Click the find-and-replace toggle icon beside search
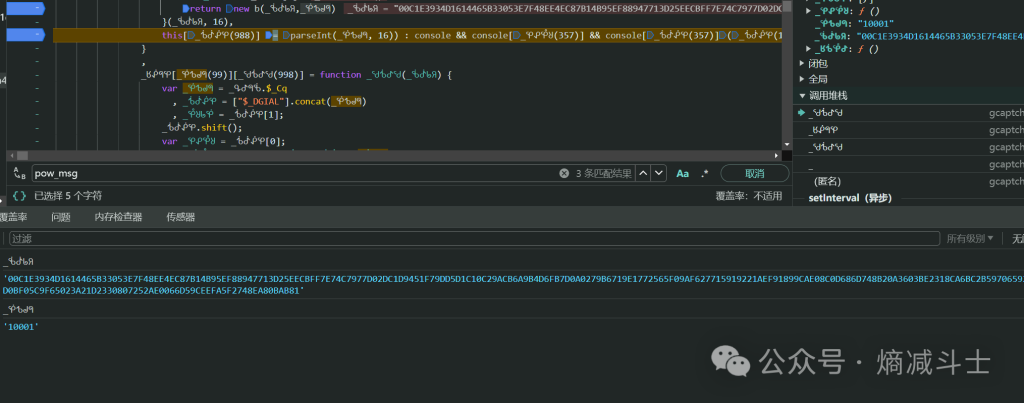 [x=19, y=174]
